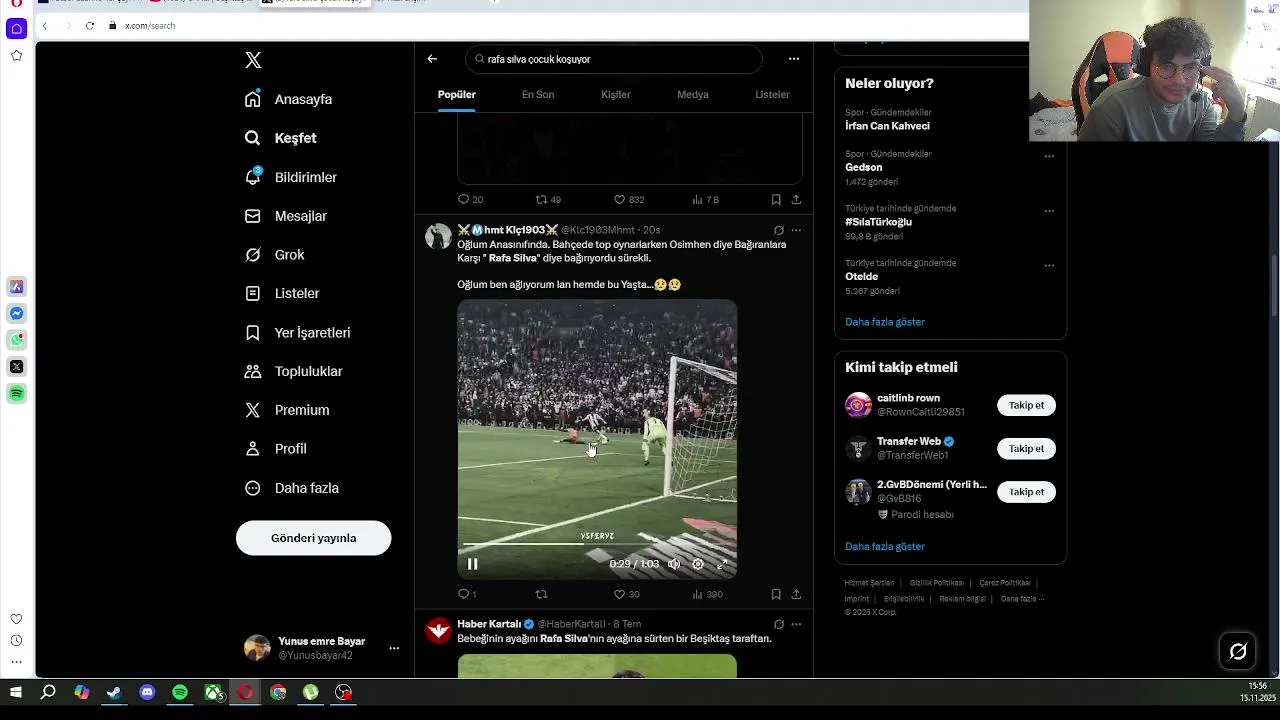The height and width of the screenshot is (720, 1280).
Task: Open account menu for Yunus emre Bayar
Action: (394, 648)
